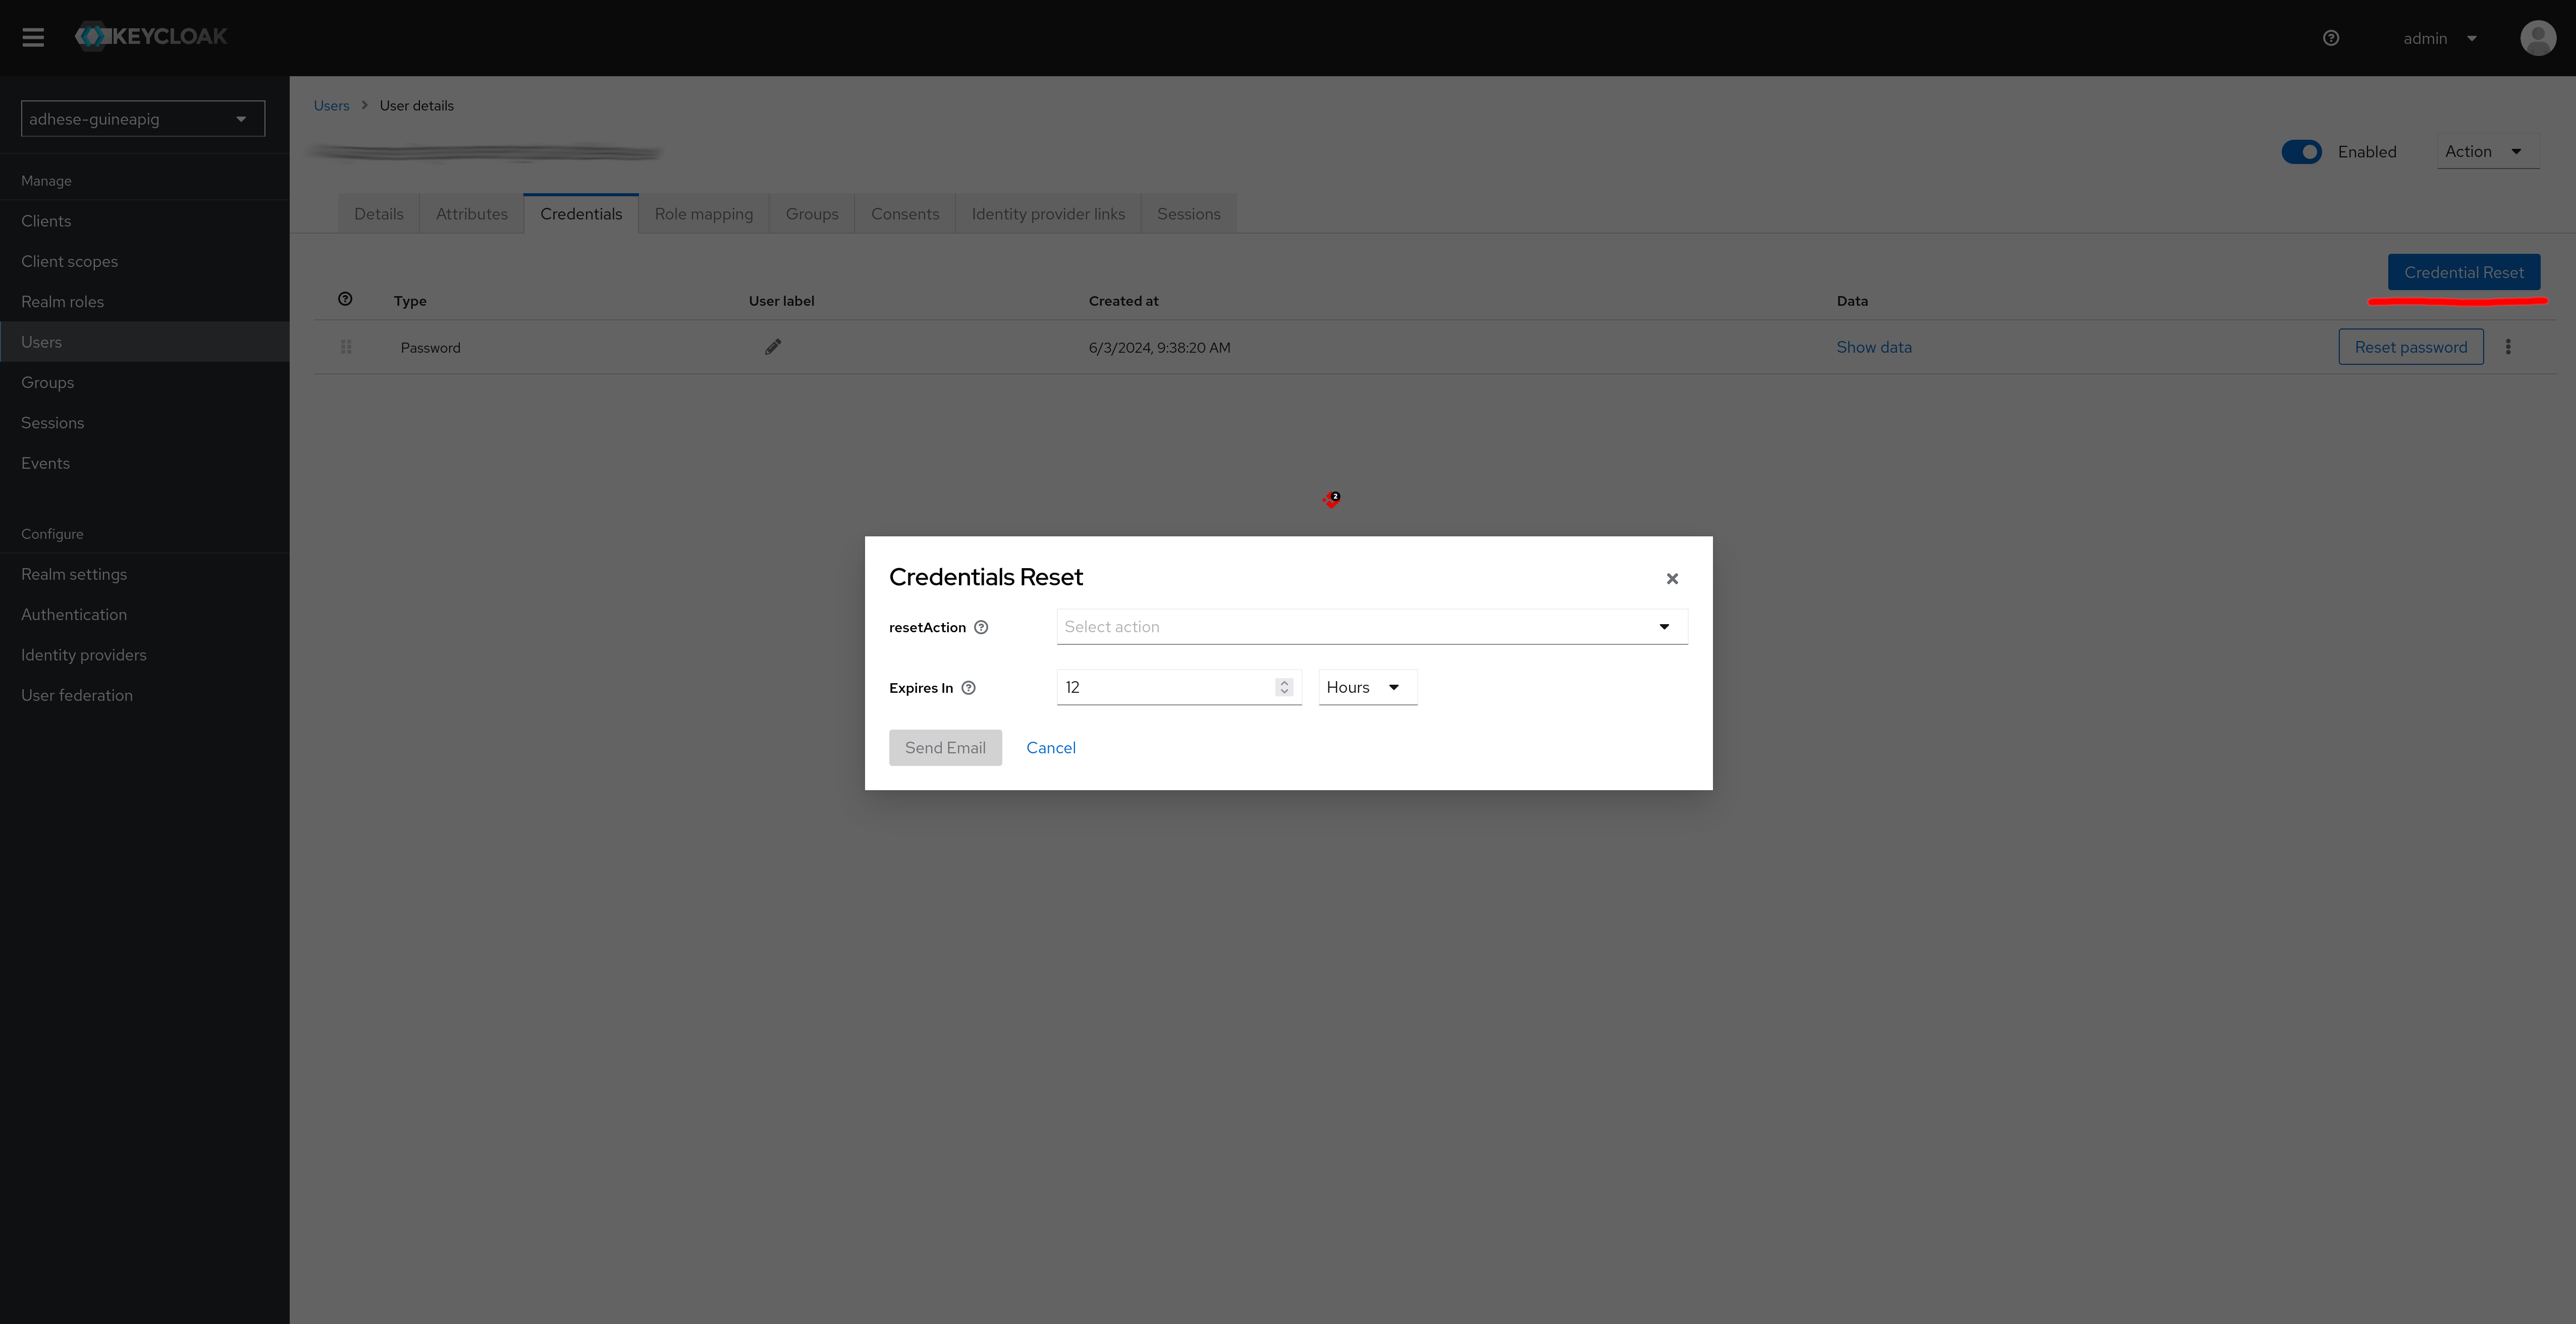Click the resetAction help icon
2576x1324 pixels.
pos(981,627)
